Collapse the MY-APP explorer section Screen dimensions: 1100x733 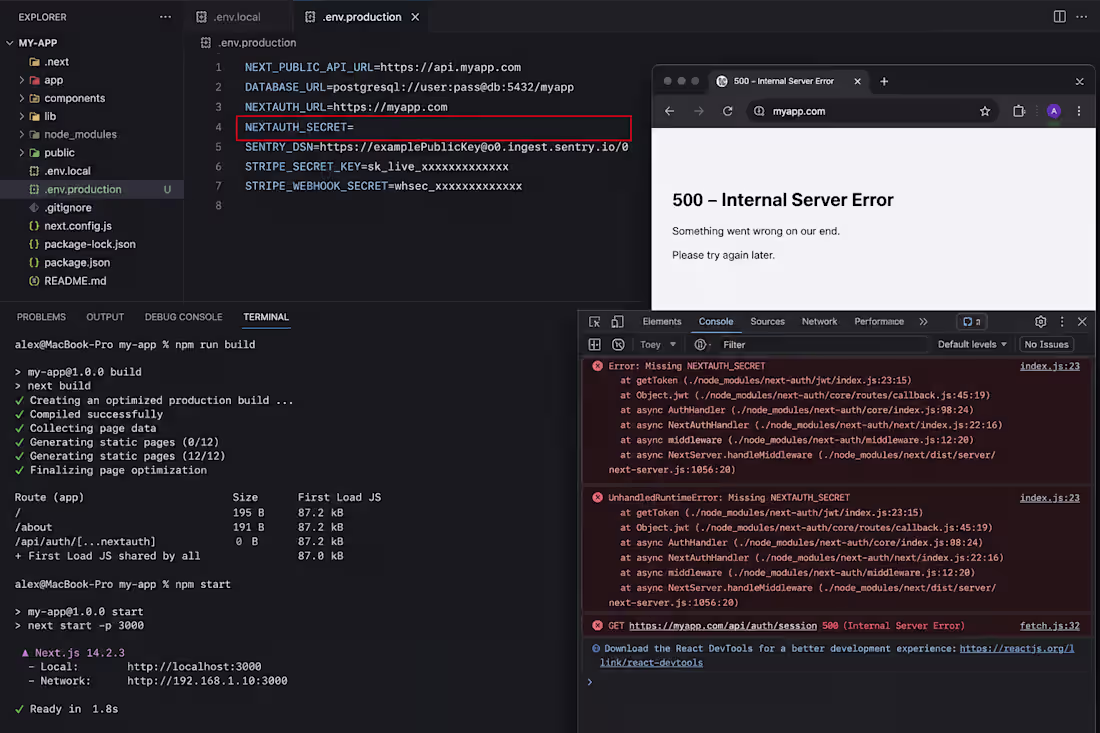[x=10, y=43]
